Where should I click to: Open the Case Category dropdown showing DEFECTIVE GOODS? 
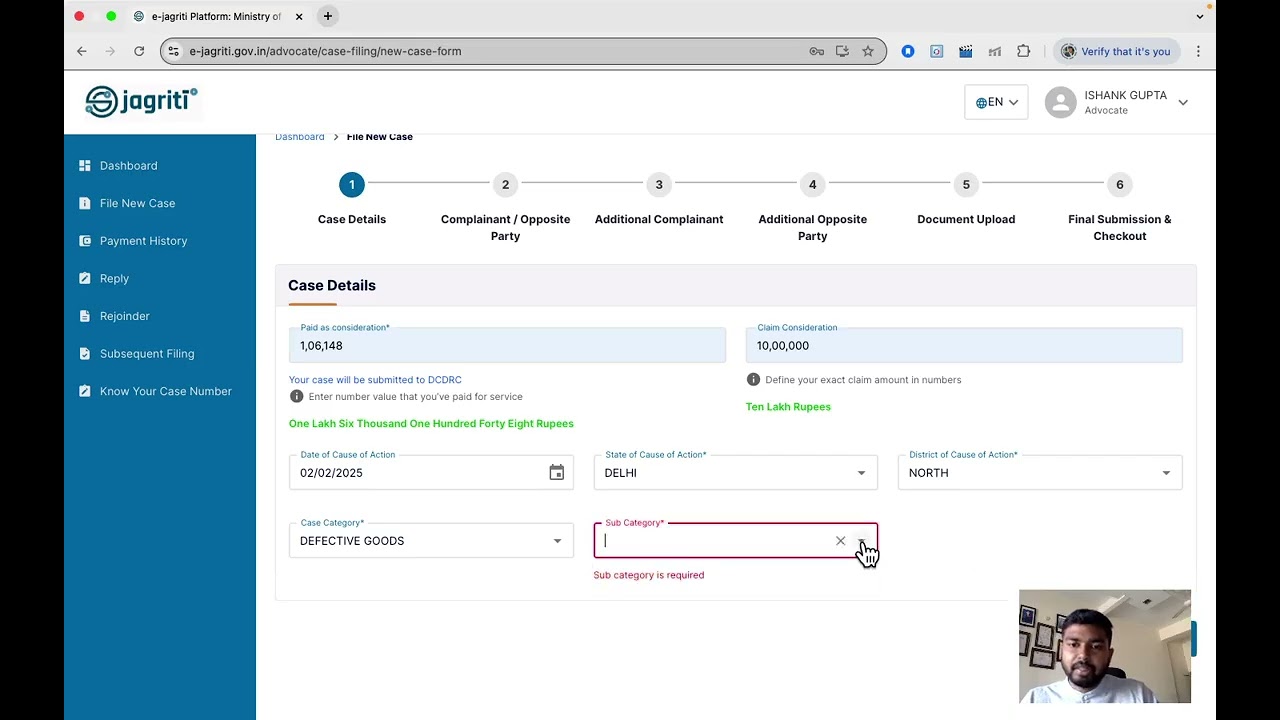(x=431, y=541)
